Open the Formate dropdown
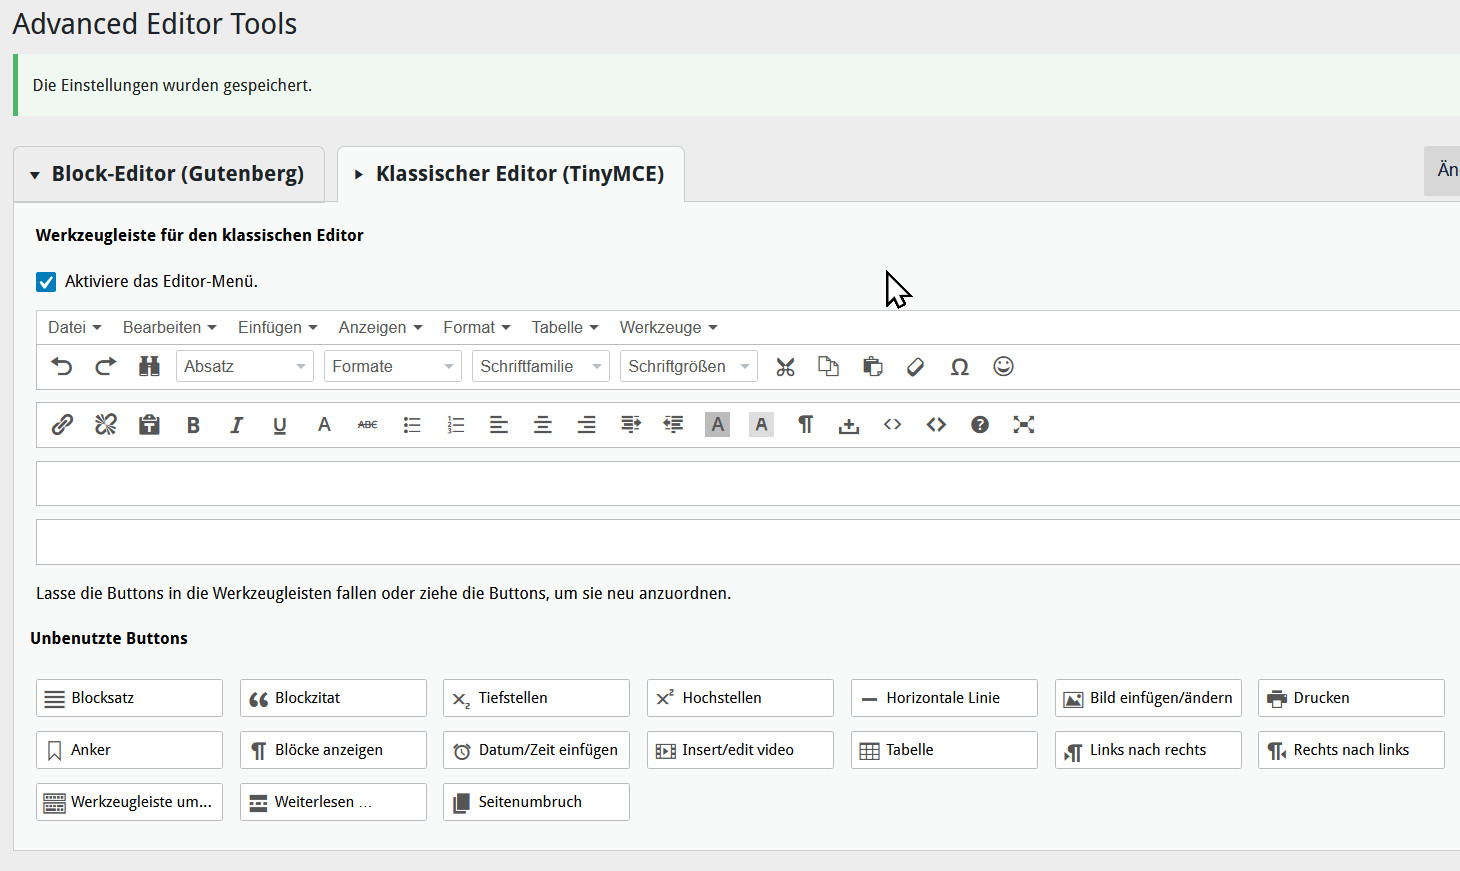The width and height of the screenshot is (1460, 871). pyautogui.click(x=393, y=367)
